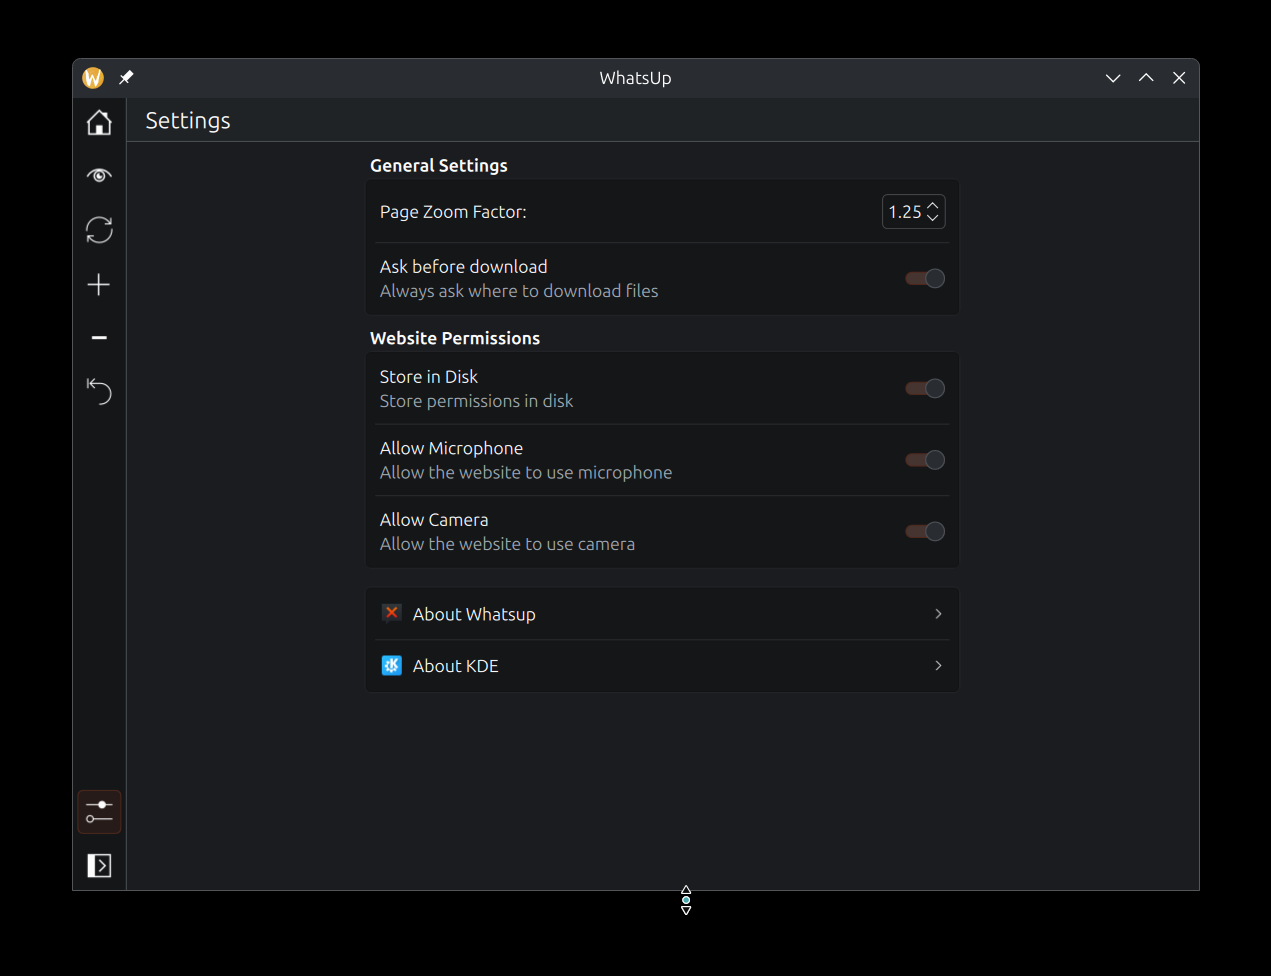Expand the sidebar with bottom panel icon
1271x976 pixels.
click(x=99, y=865)
